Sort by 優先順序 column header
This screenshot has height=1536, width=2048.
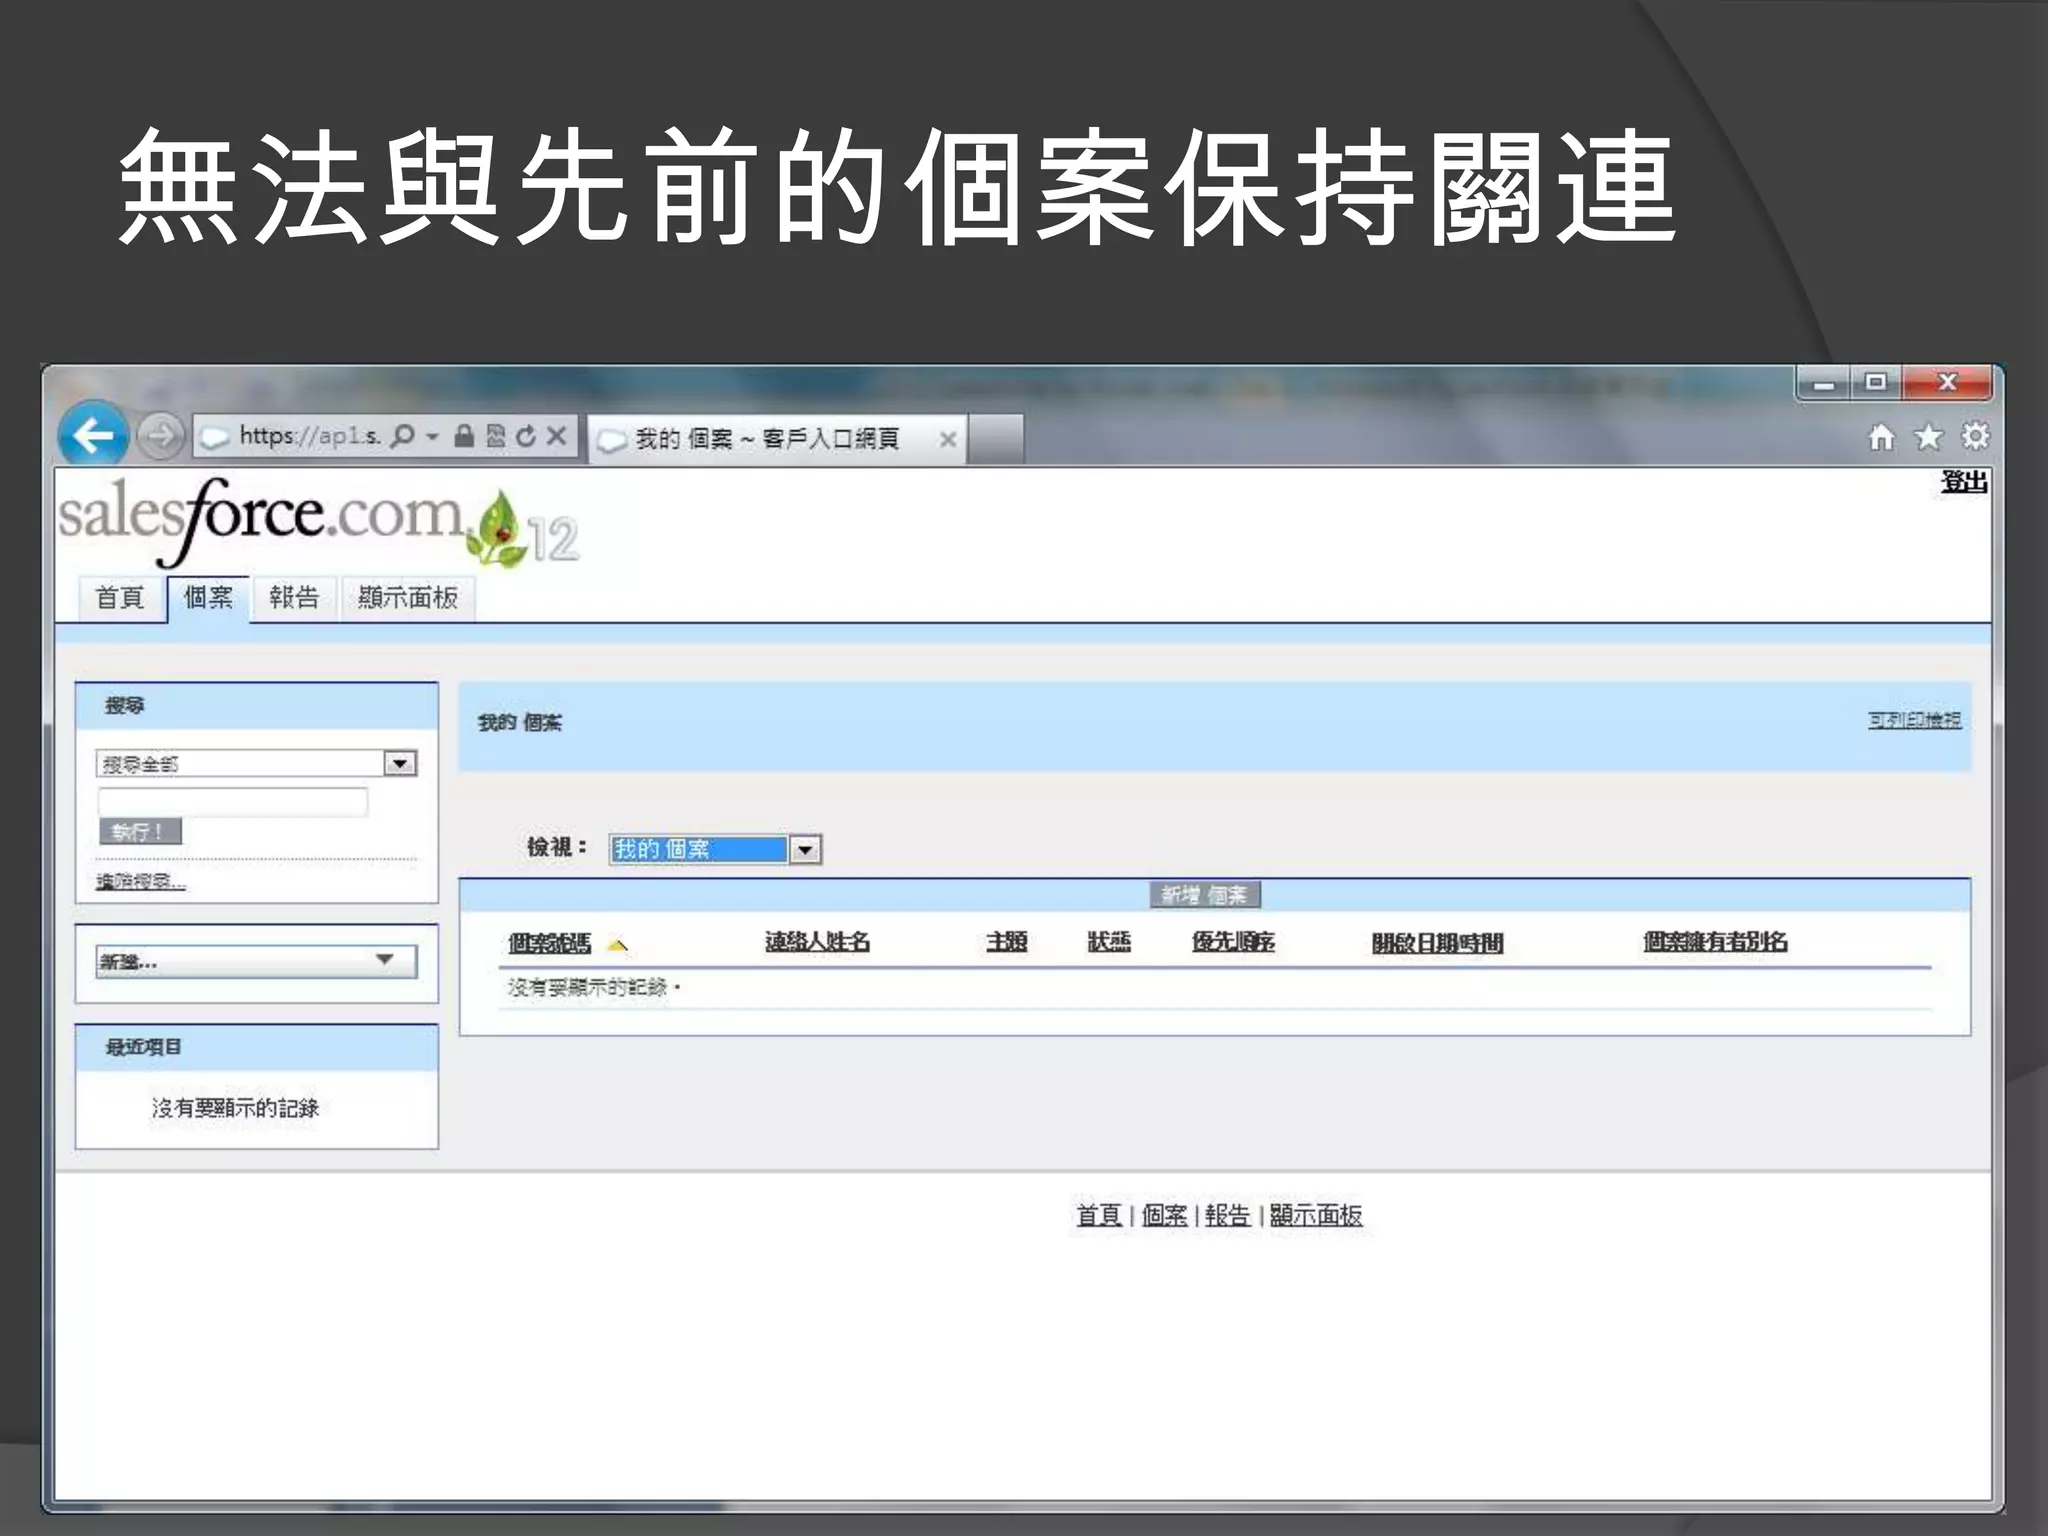click(1233, 942)
